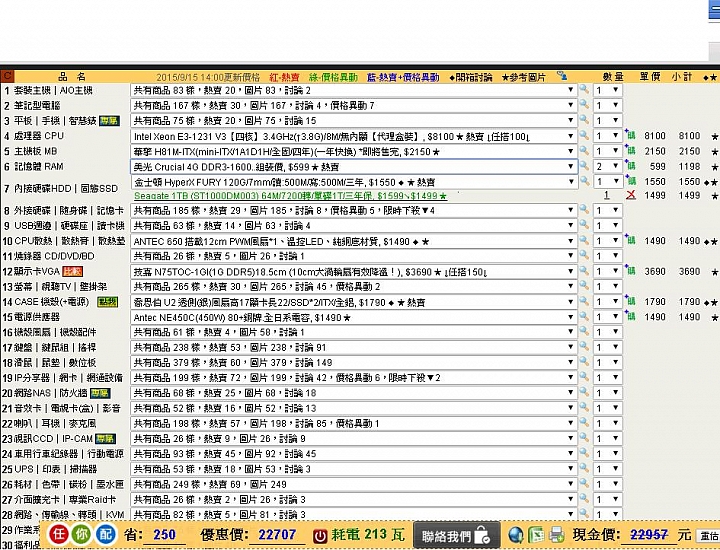
Task: Click the 聯絡我們 button
Action: coord(456,535)
